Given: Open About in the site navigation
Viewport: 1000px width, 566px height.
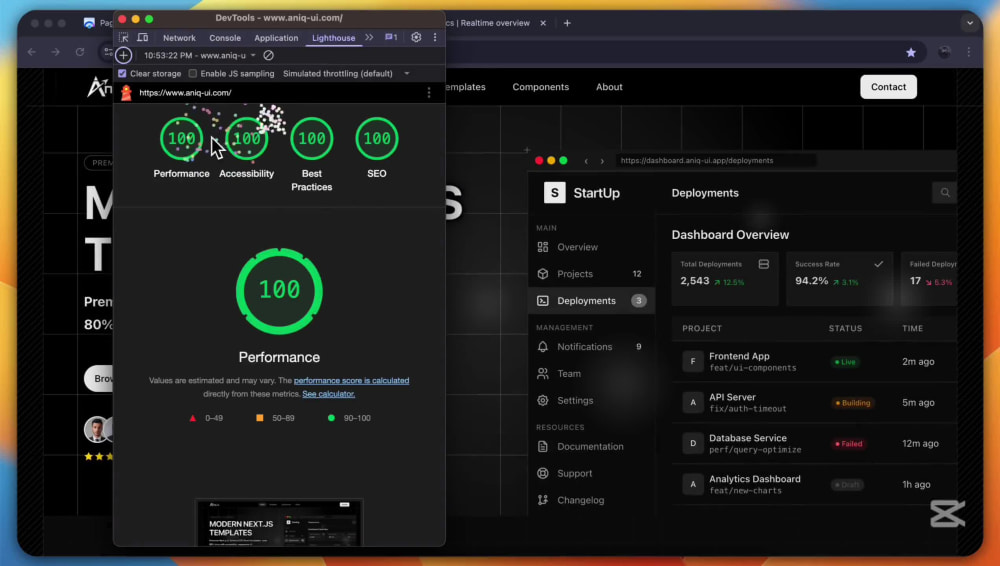Looking at the screenshot, I should 609,87.
